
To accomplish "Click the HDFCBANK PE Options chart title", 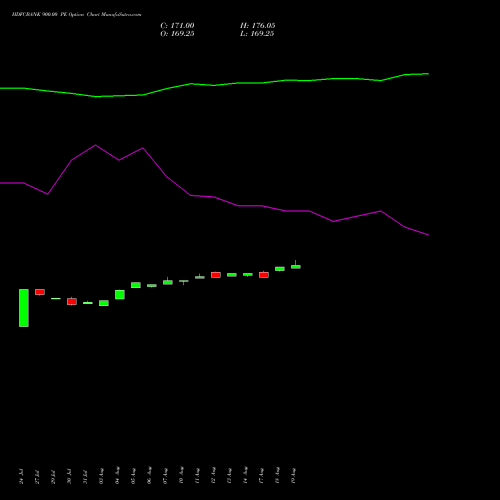I will click(x=76, y=15).
